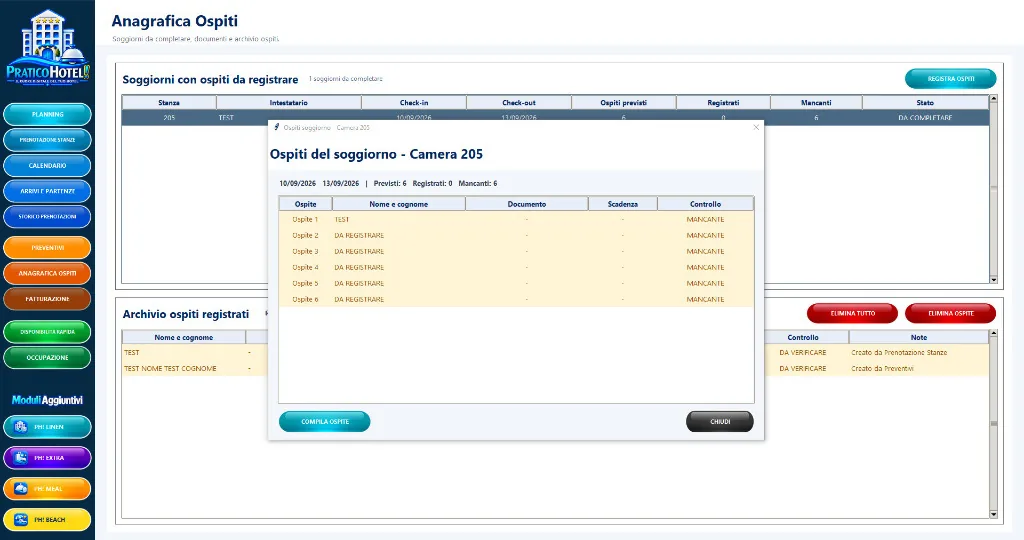Click the down arrow of the archive scrollbar
The height and width of the screenshot is (540, 1024).
(x=994, y=515)
